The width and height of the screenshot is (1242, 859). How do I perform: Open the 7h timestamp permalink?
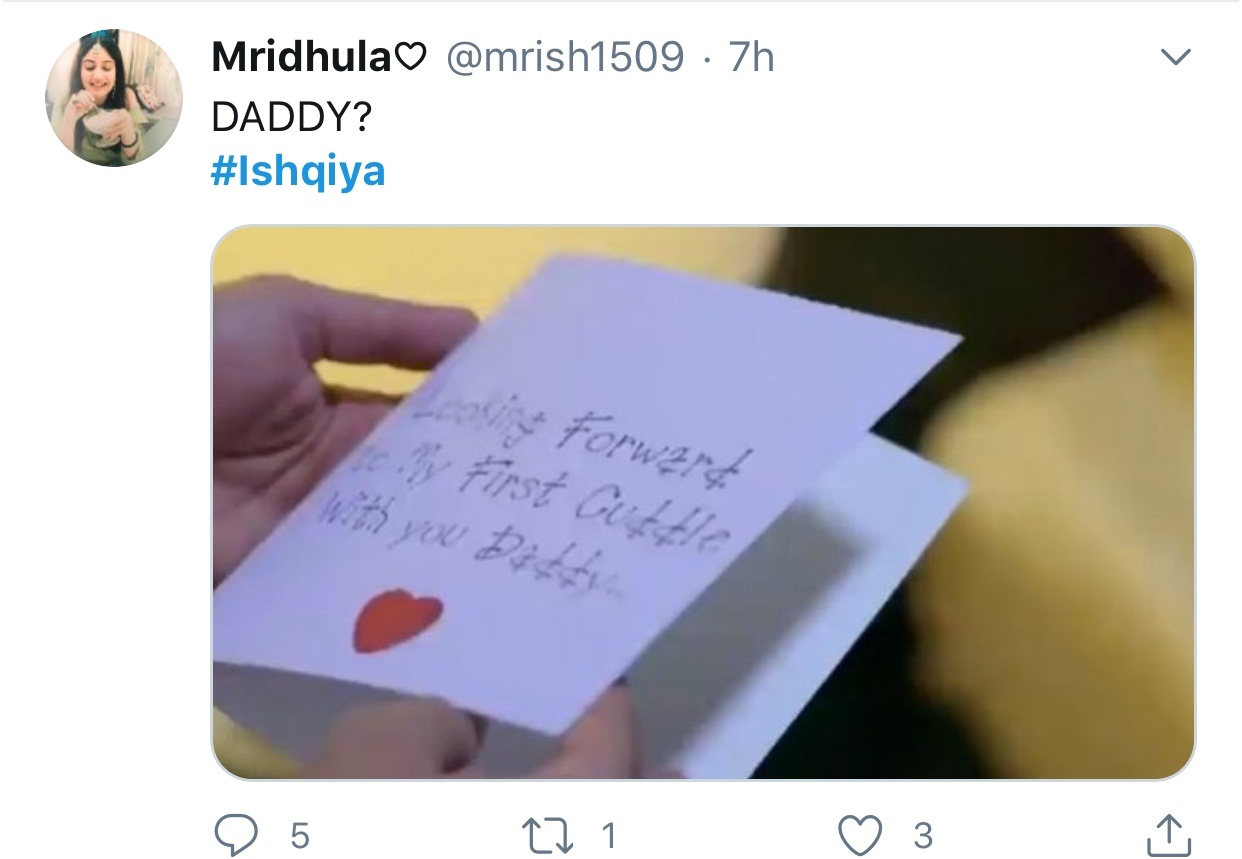751,58
